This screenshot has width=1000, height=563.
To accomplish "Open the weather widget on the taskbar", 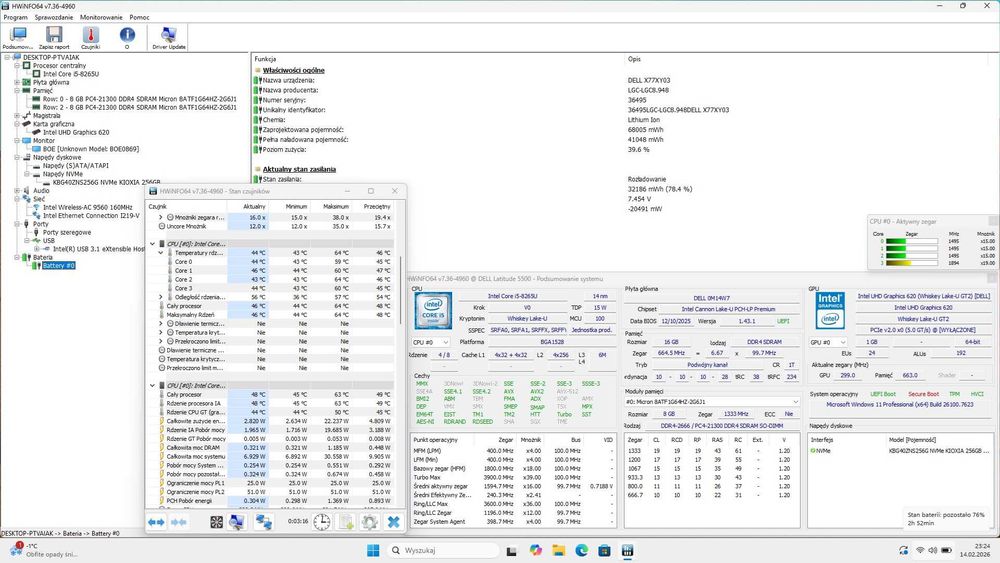I will click(x=45, y=550).
